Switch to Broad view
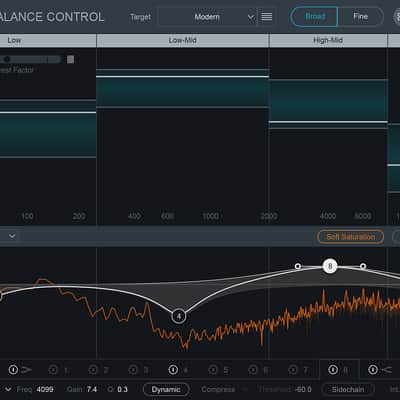400x400 pixels. click(x=314, y=16)
